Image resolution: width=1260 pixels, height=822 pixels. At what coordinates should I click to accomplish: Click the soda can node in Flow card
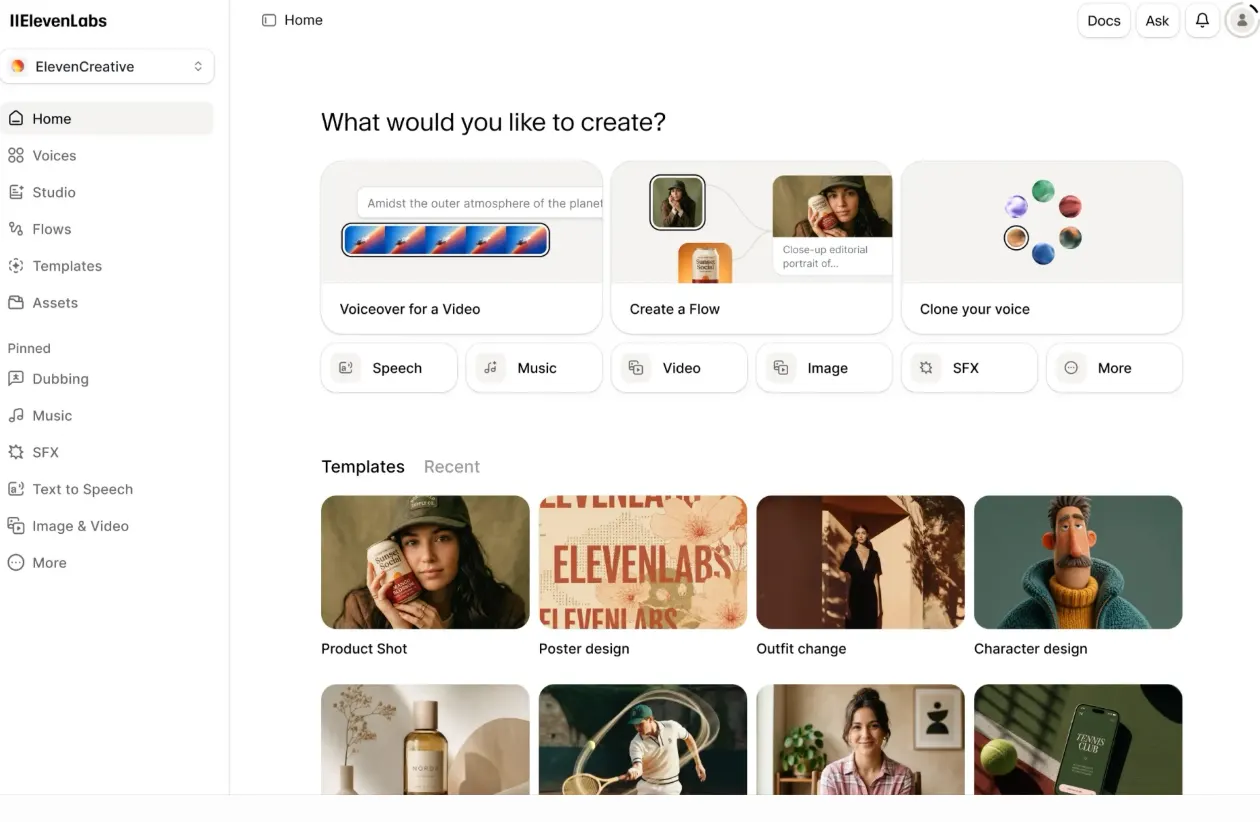[x=705, y=263]
